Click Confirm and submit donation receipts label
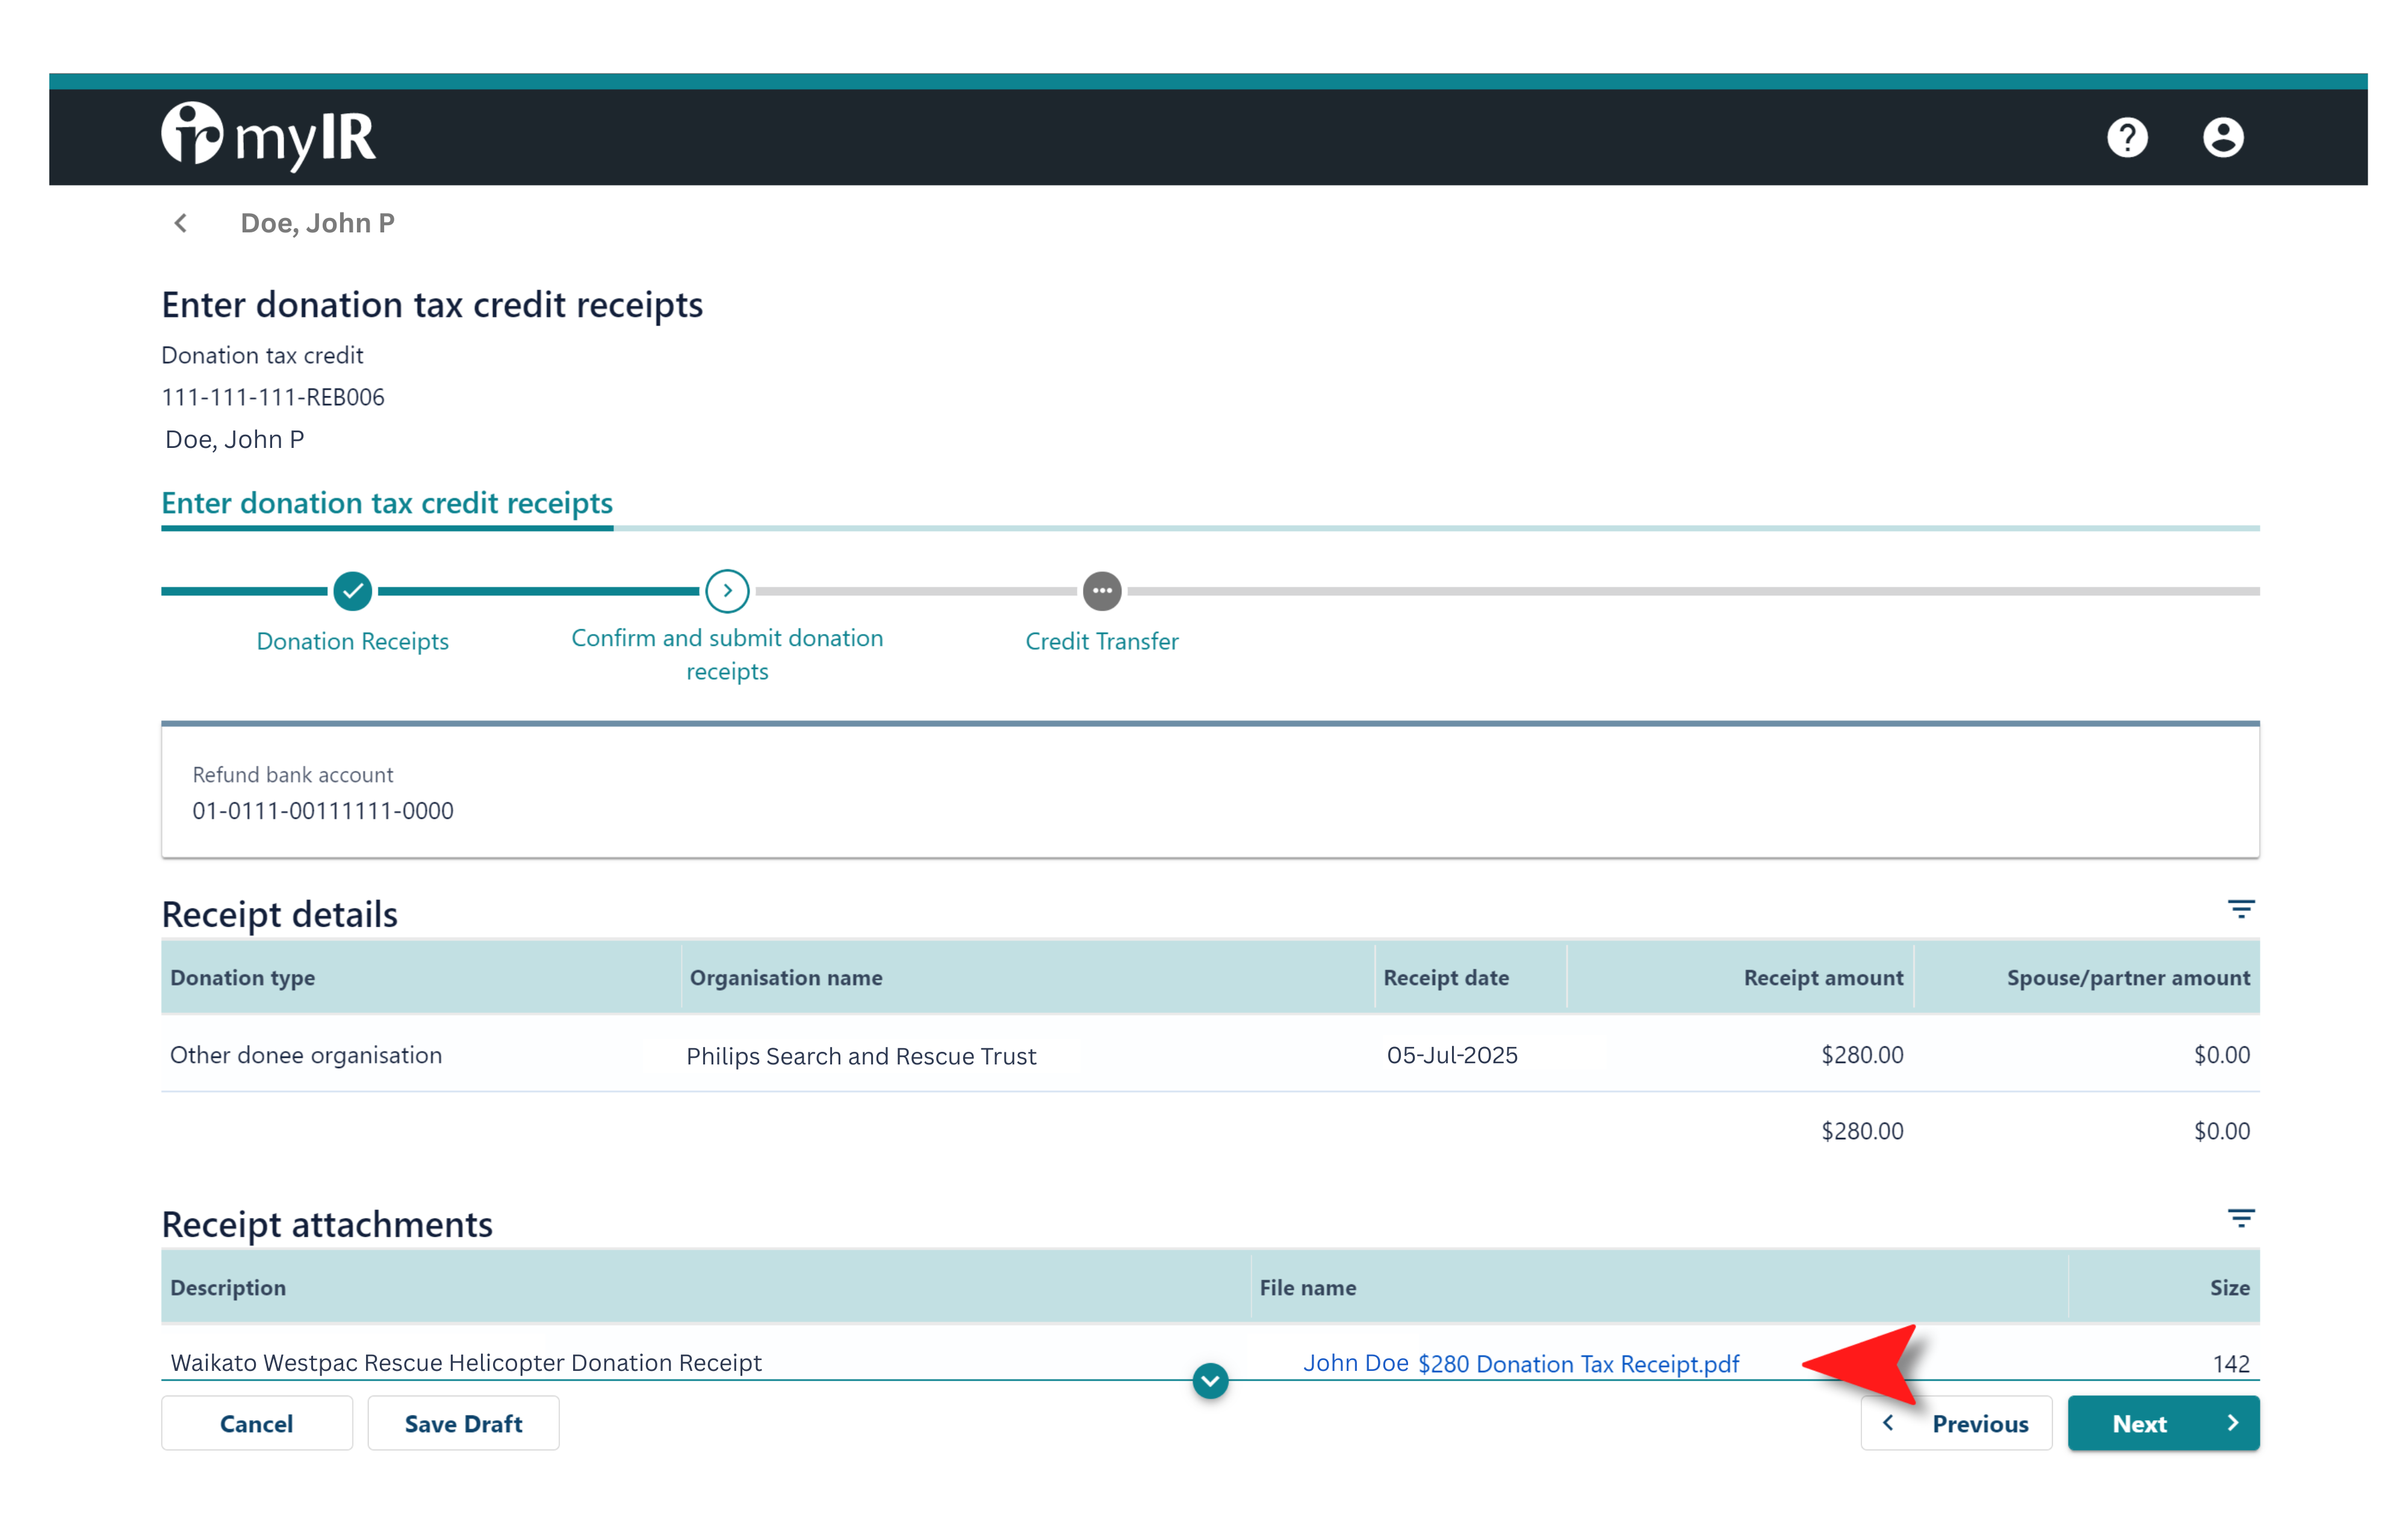Screen dimensions: 2408x1519 coord(727,654)
